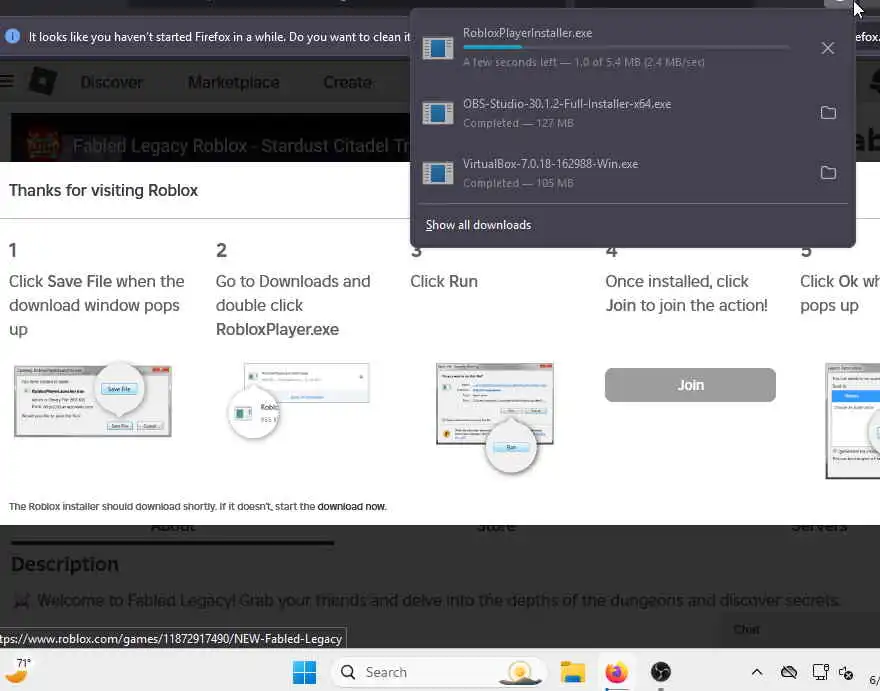
Task: Go to the Discover page
Action: click(112, 83)
